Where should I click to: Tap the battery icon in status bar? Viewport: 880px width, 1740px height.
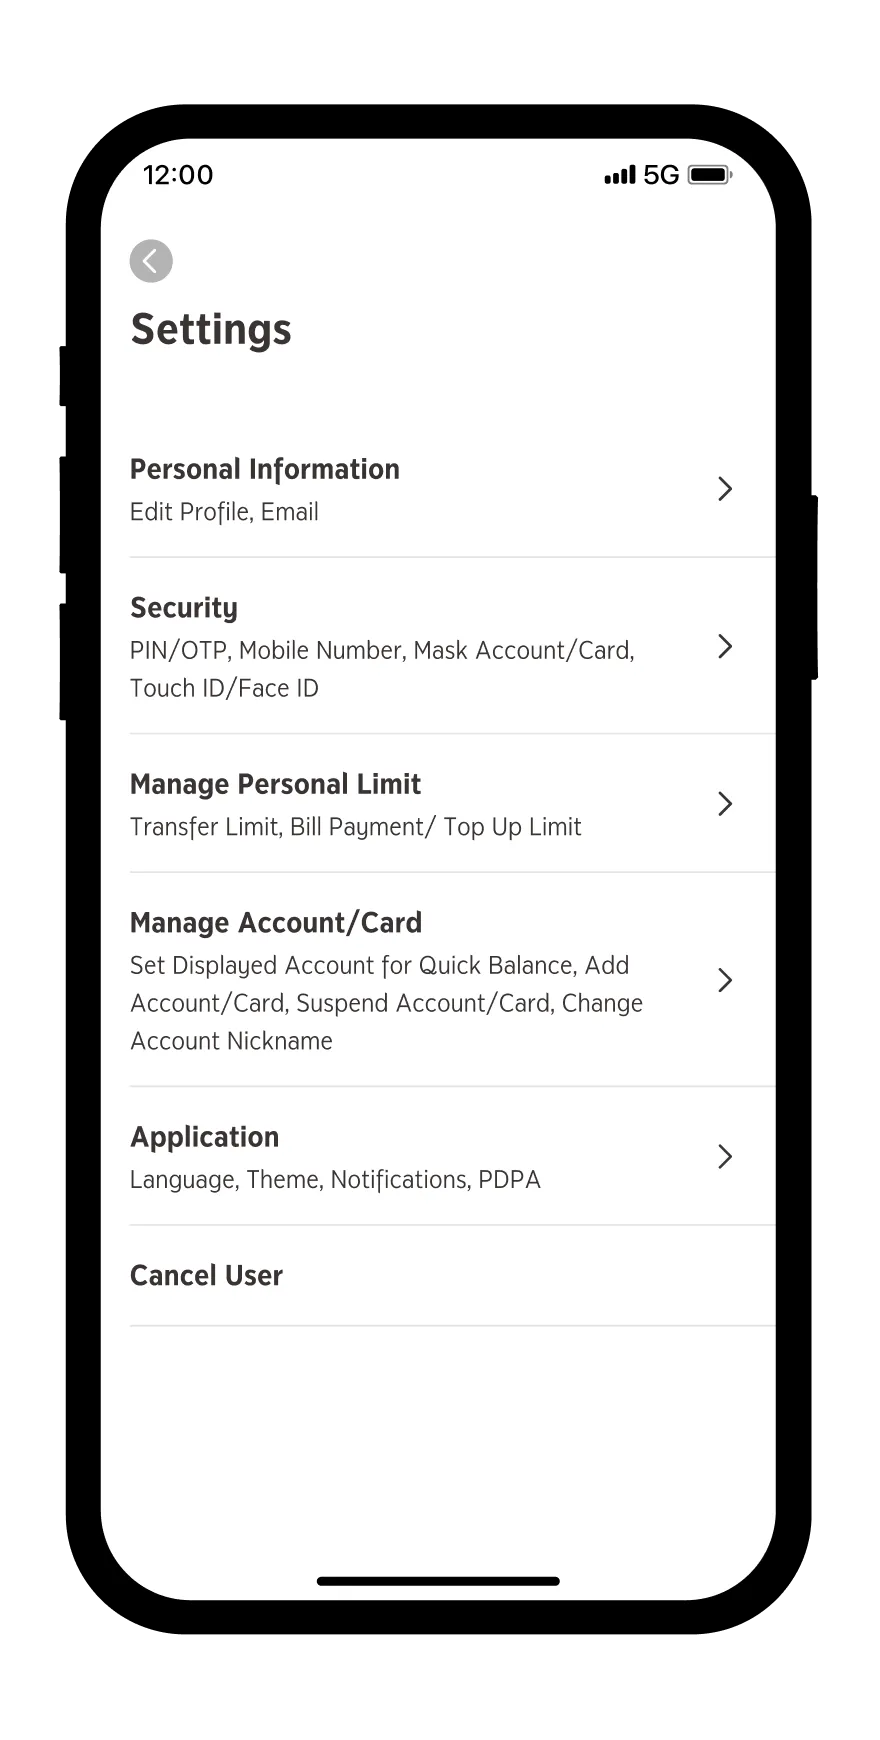tap(710, 175)
